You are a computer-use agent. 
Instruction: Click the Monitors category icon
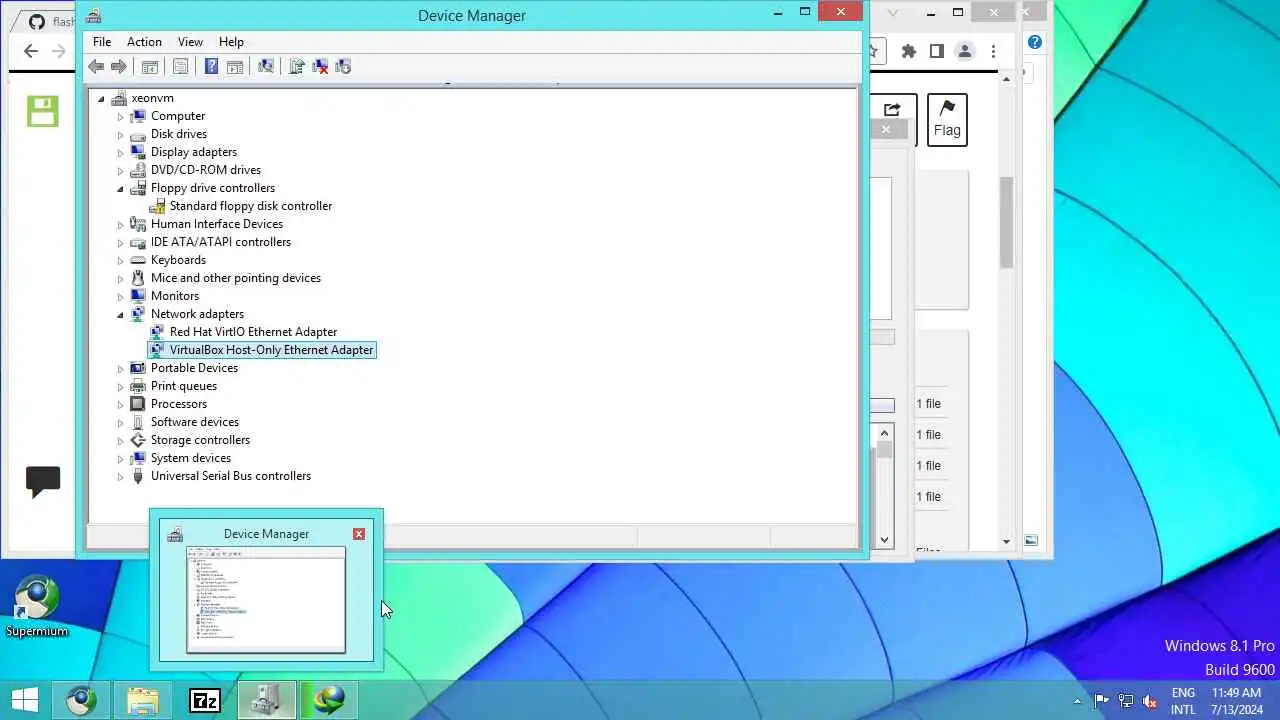(x=138, y=296)
